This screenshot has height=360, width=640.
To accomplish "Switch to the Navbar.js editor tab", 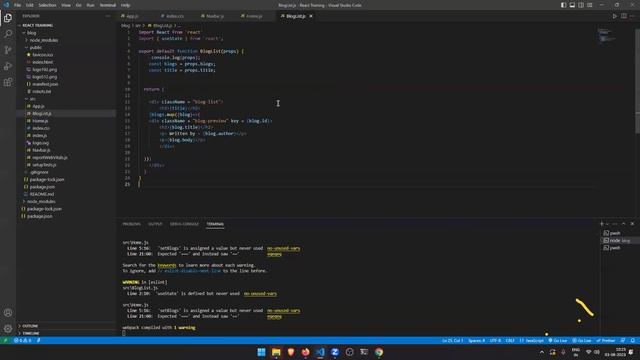I will [214, 16].
